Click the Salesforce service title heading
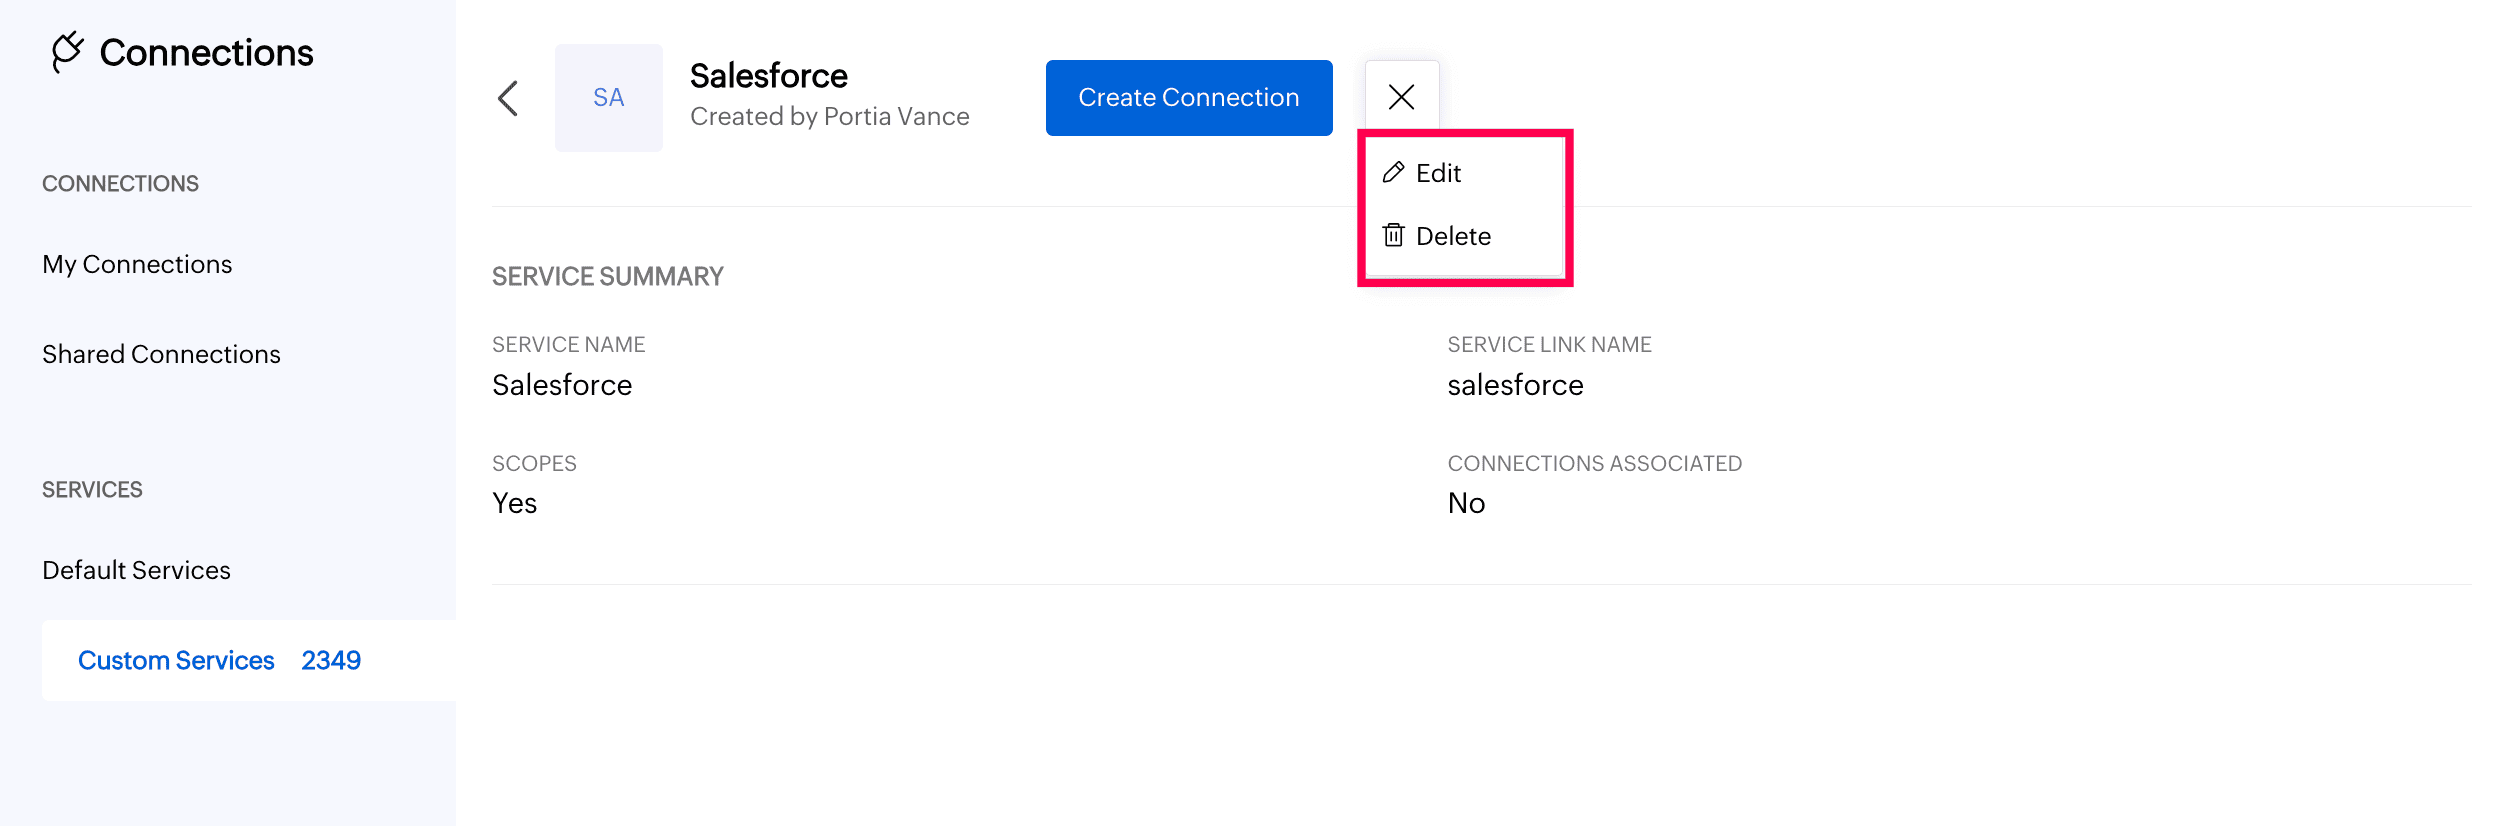The image size is (2498, 826). pyautogui.click(x=768, y=76)
